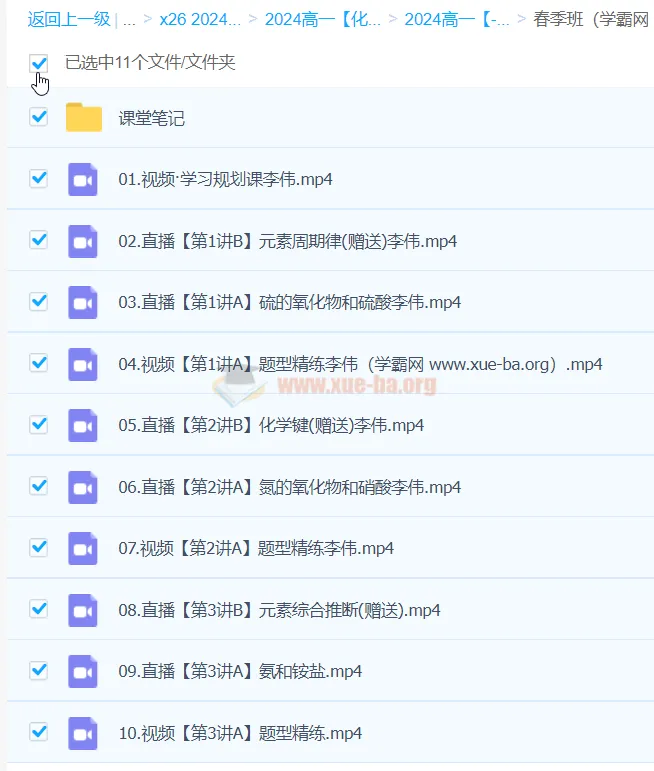Viewport: 654px width, 771px height.
Task: Click the 课堂笔记 folder icon
Action: tap(84, 118)
